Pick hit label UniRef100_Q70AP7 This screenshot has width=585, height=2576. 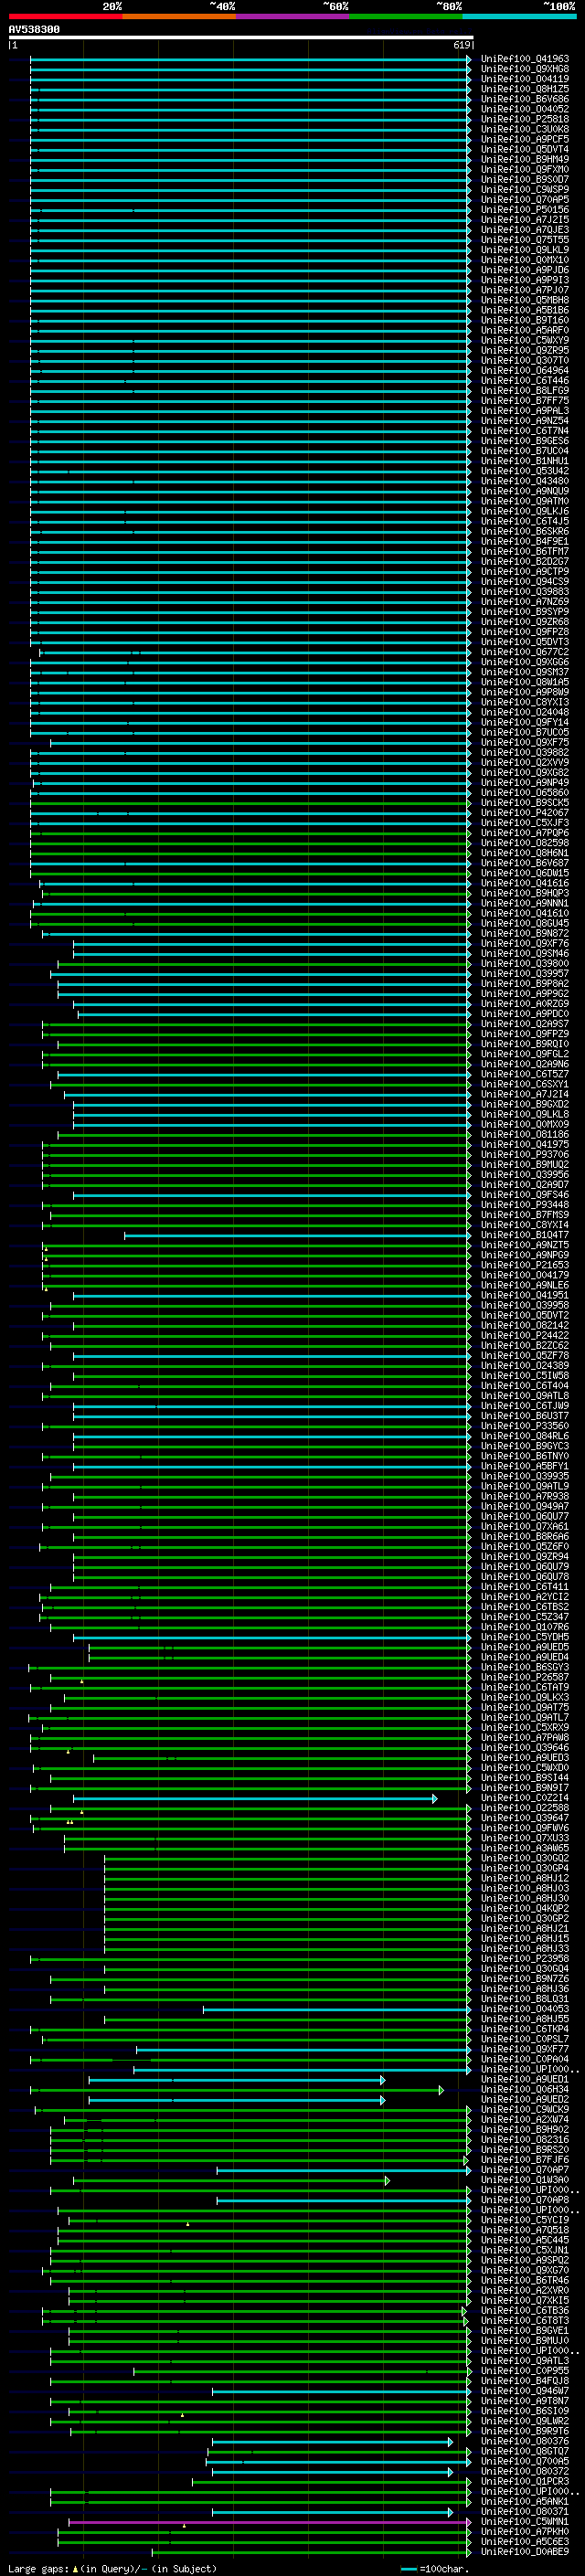click(525, 2170)
